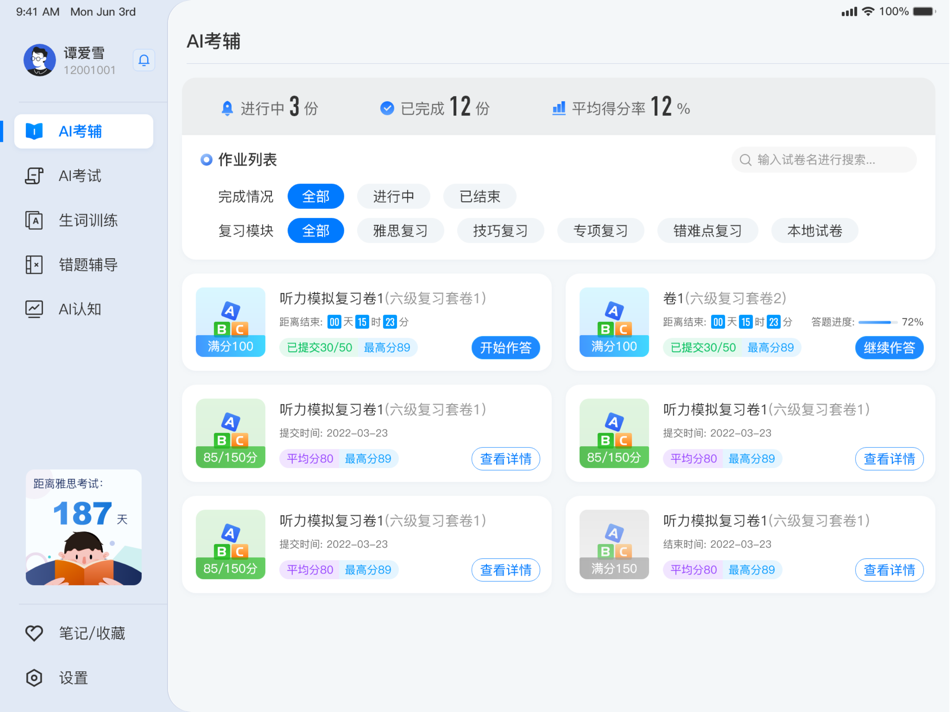
Task: Filter by 本地试卷 module
Action: (815, 231)
